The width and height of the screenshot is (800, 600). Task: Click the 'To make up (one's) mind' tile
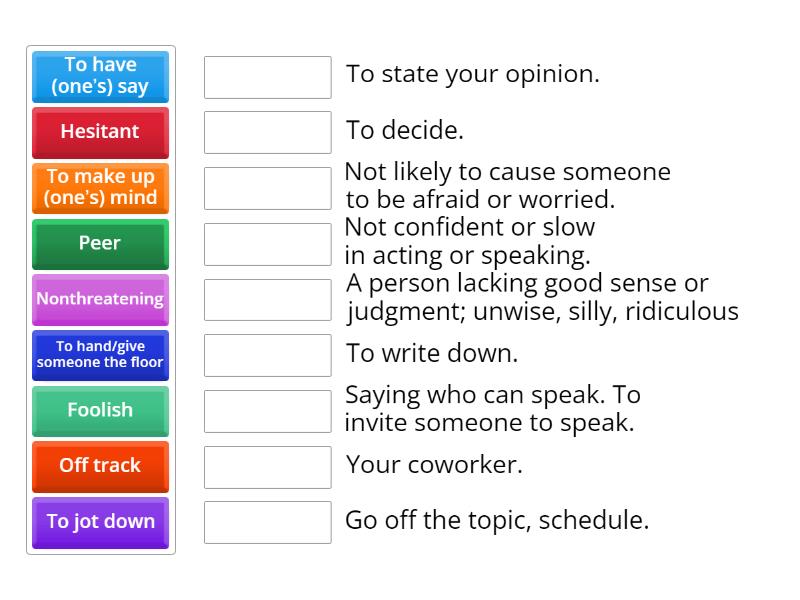pos(100,187)
